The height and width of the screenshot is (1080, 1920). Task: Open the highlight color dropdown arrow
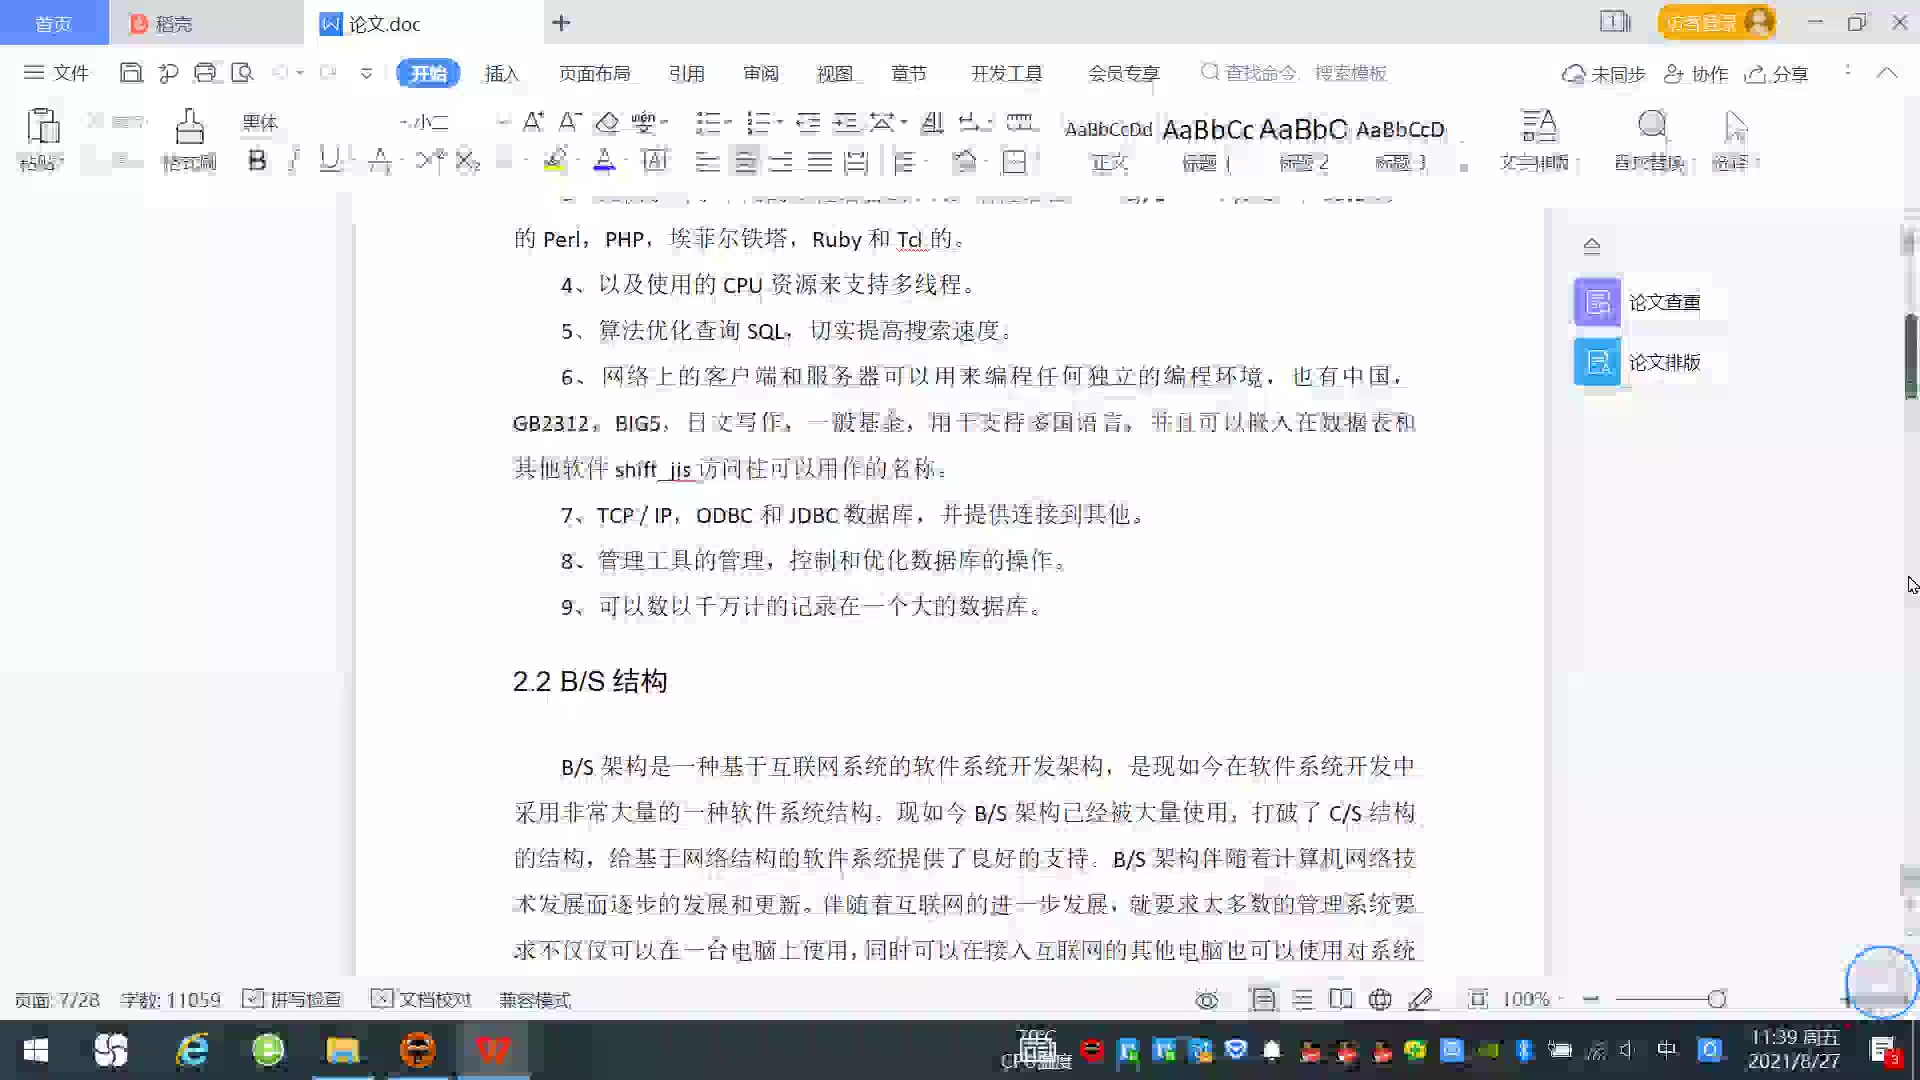pos(576,160)
